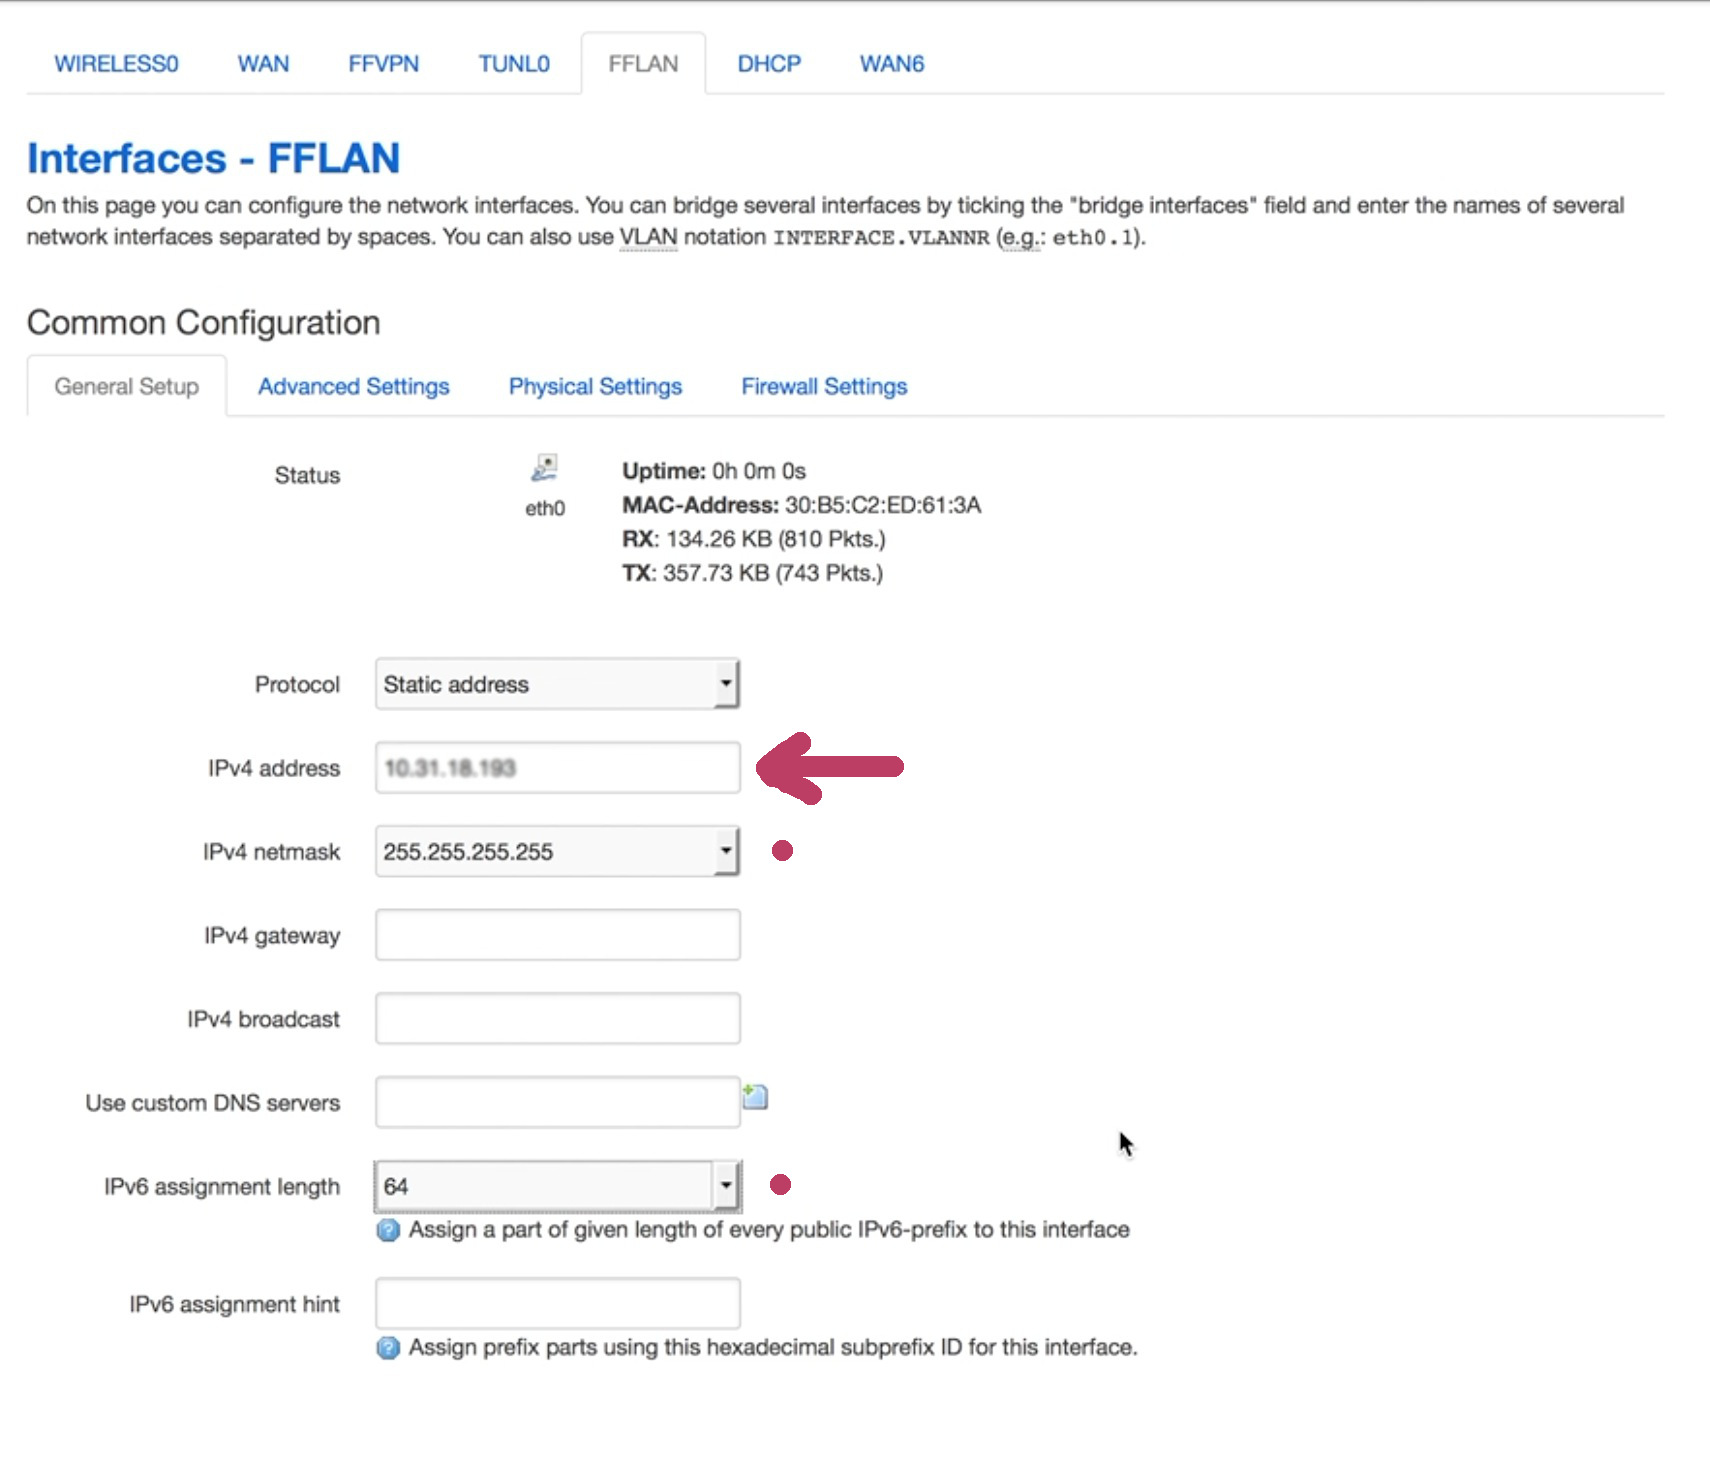Image resolution: width=1710 pixels, height=1464 pixels.
Task: Open the Advanced Settings tab
Action: click(x=354, y=387)
